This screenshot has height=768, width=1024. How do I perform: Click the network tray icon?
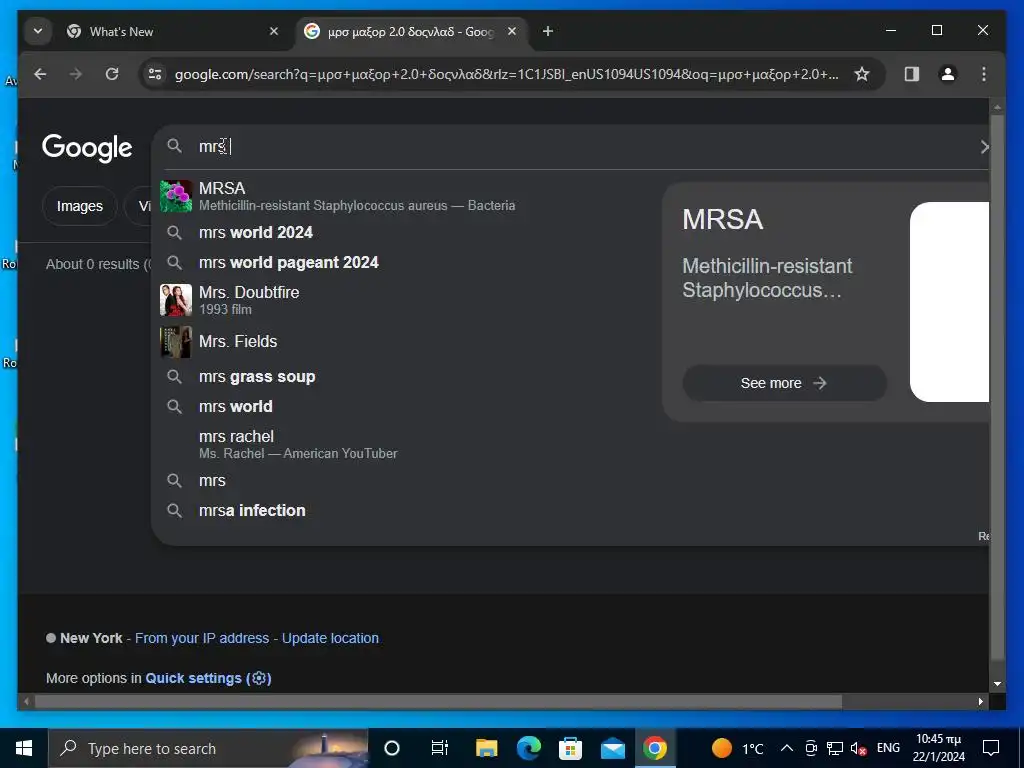(x=835, y=748)
